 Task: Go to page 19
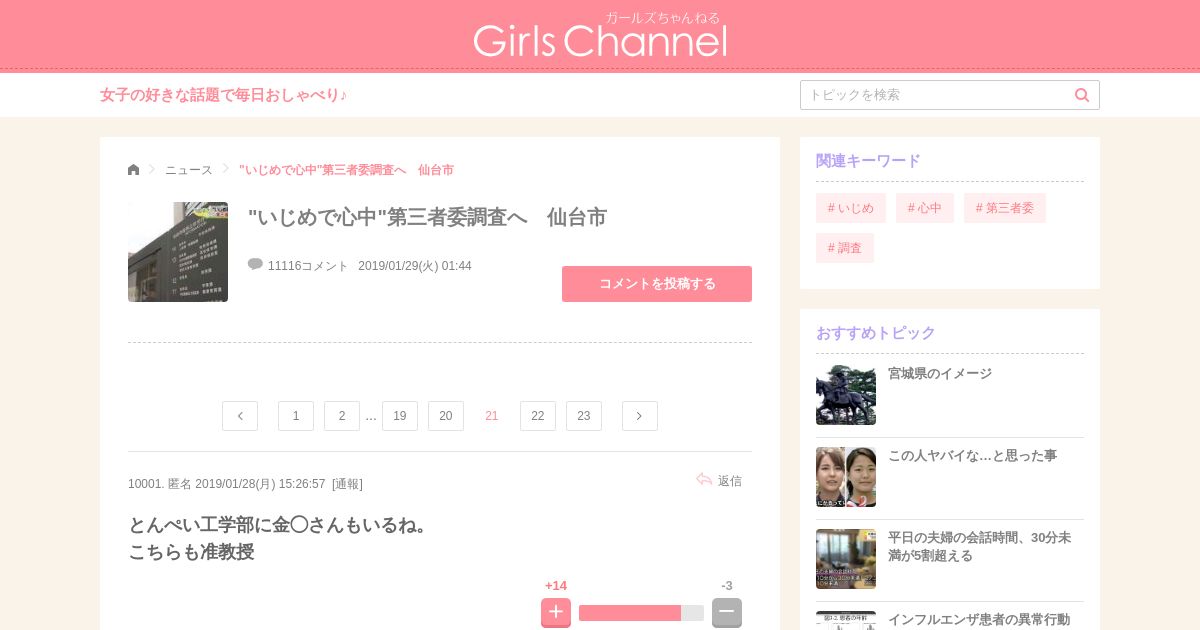(400, 416)
